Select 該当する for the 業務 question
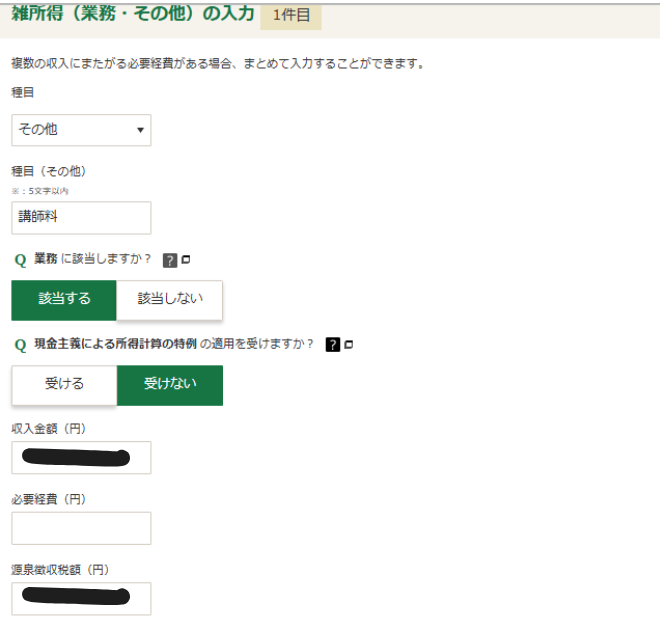The width and height of the screenshot is (660, 630). coord(64,300)
